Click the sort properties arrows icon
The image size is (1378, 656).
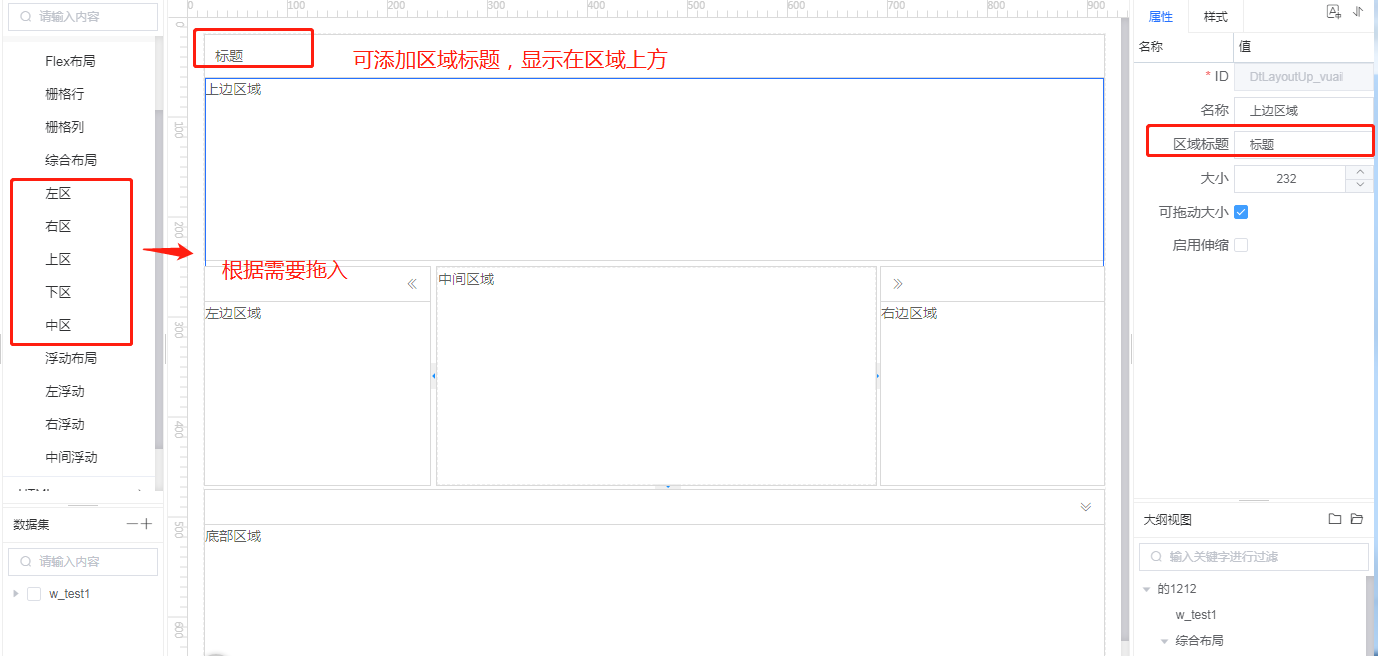1358,12
